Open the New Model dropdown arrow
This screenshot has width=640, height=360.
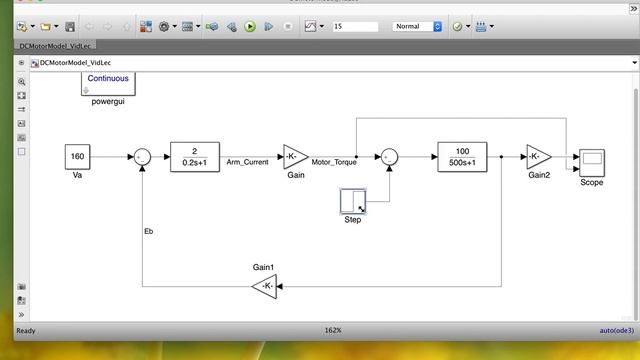tap(33, 27)
